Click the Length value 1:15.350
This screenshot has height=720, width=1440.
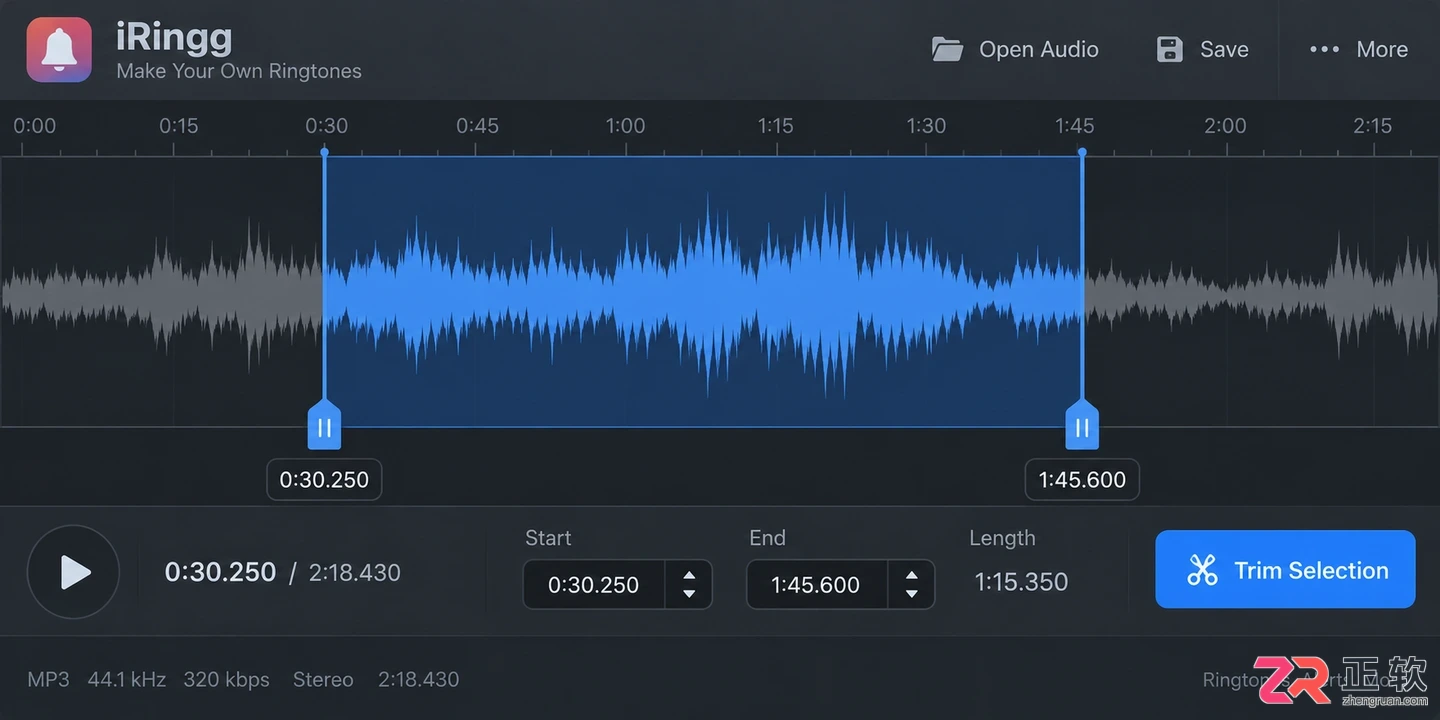pyautogui.click(x=1021, y=582)
